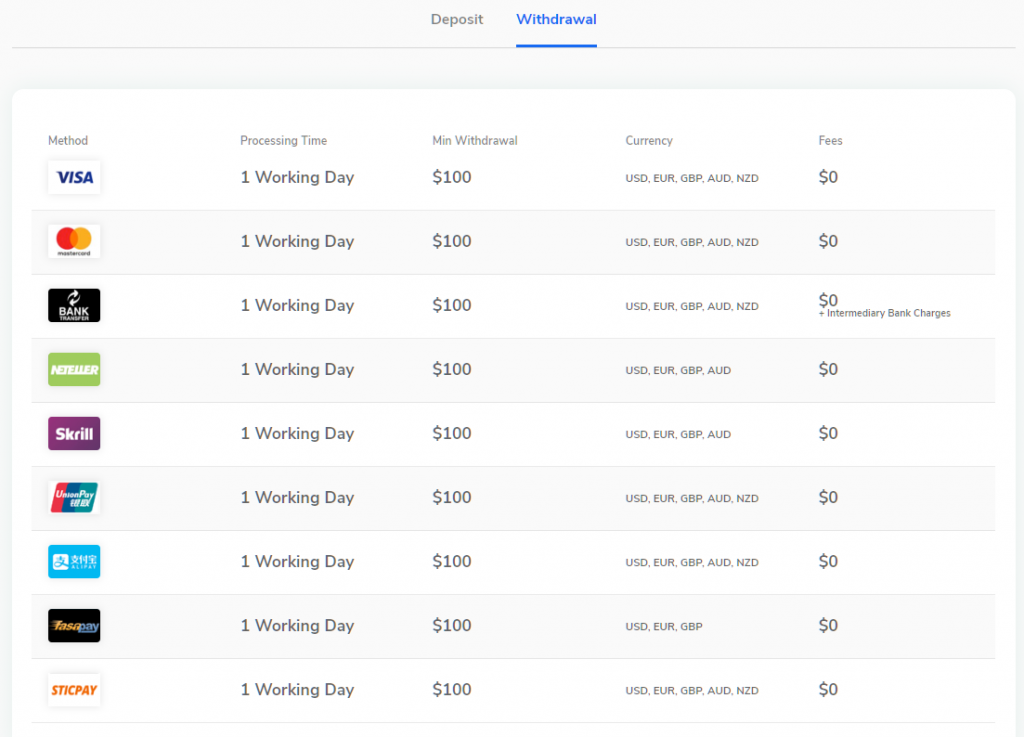The width and height of the screenshot is (1024, 737).
Task: Click the Neteller row's $100 minimum
Action: pyautogui.click(x=452, y=369)
